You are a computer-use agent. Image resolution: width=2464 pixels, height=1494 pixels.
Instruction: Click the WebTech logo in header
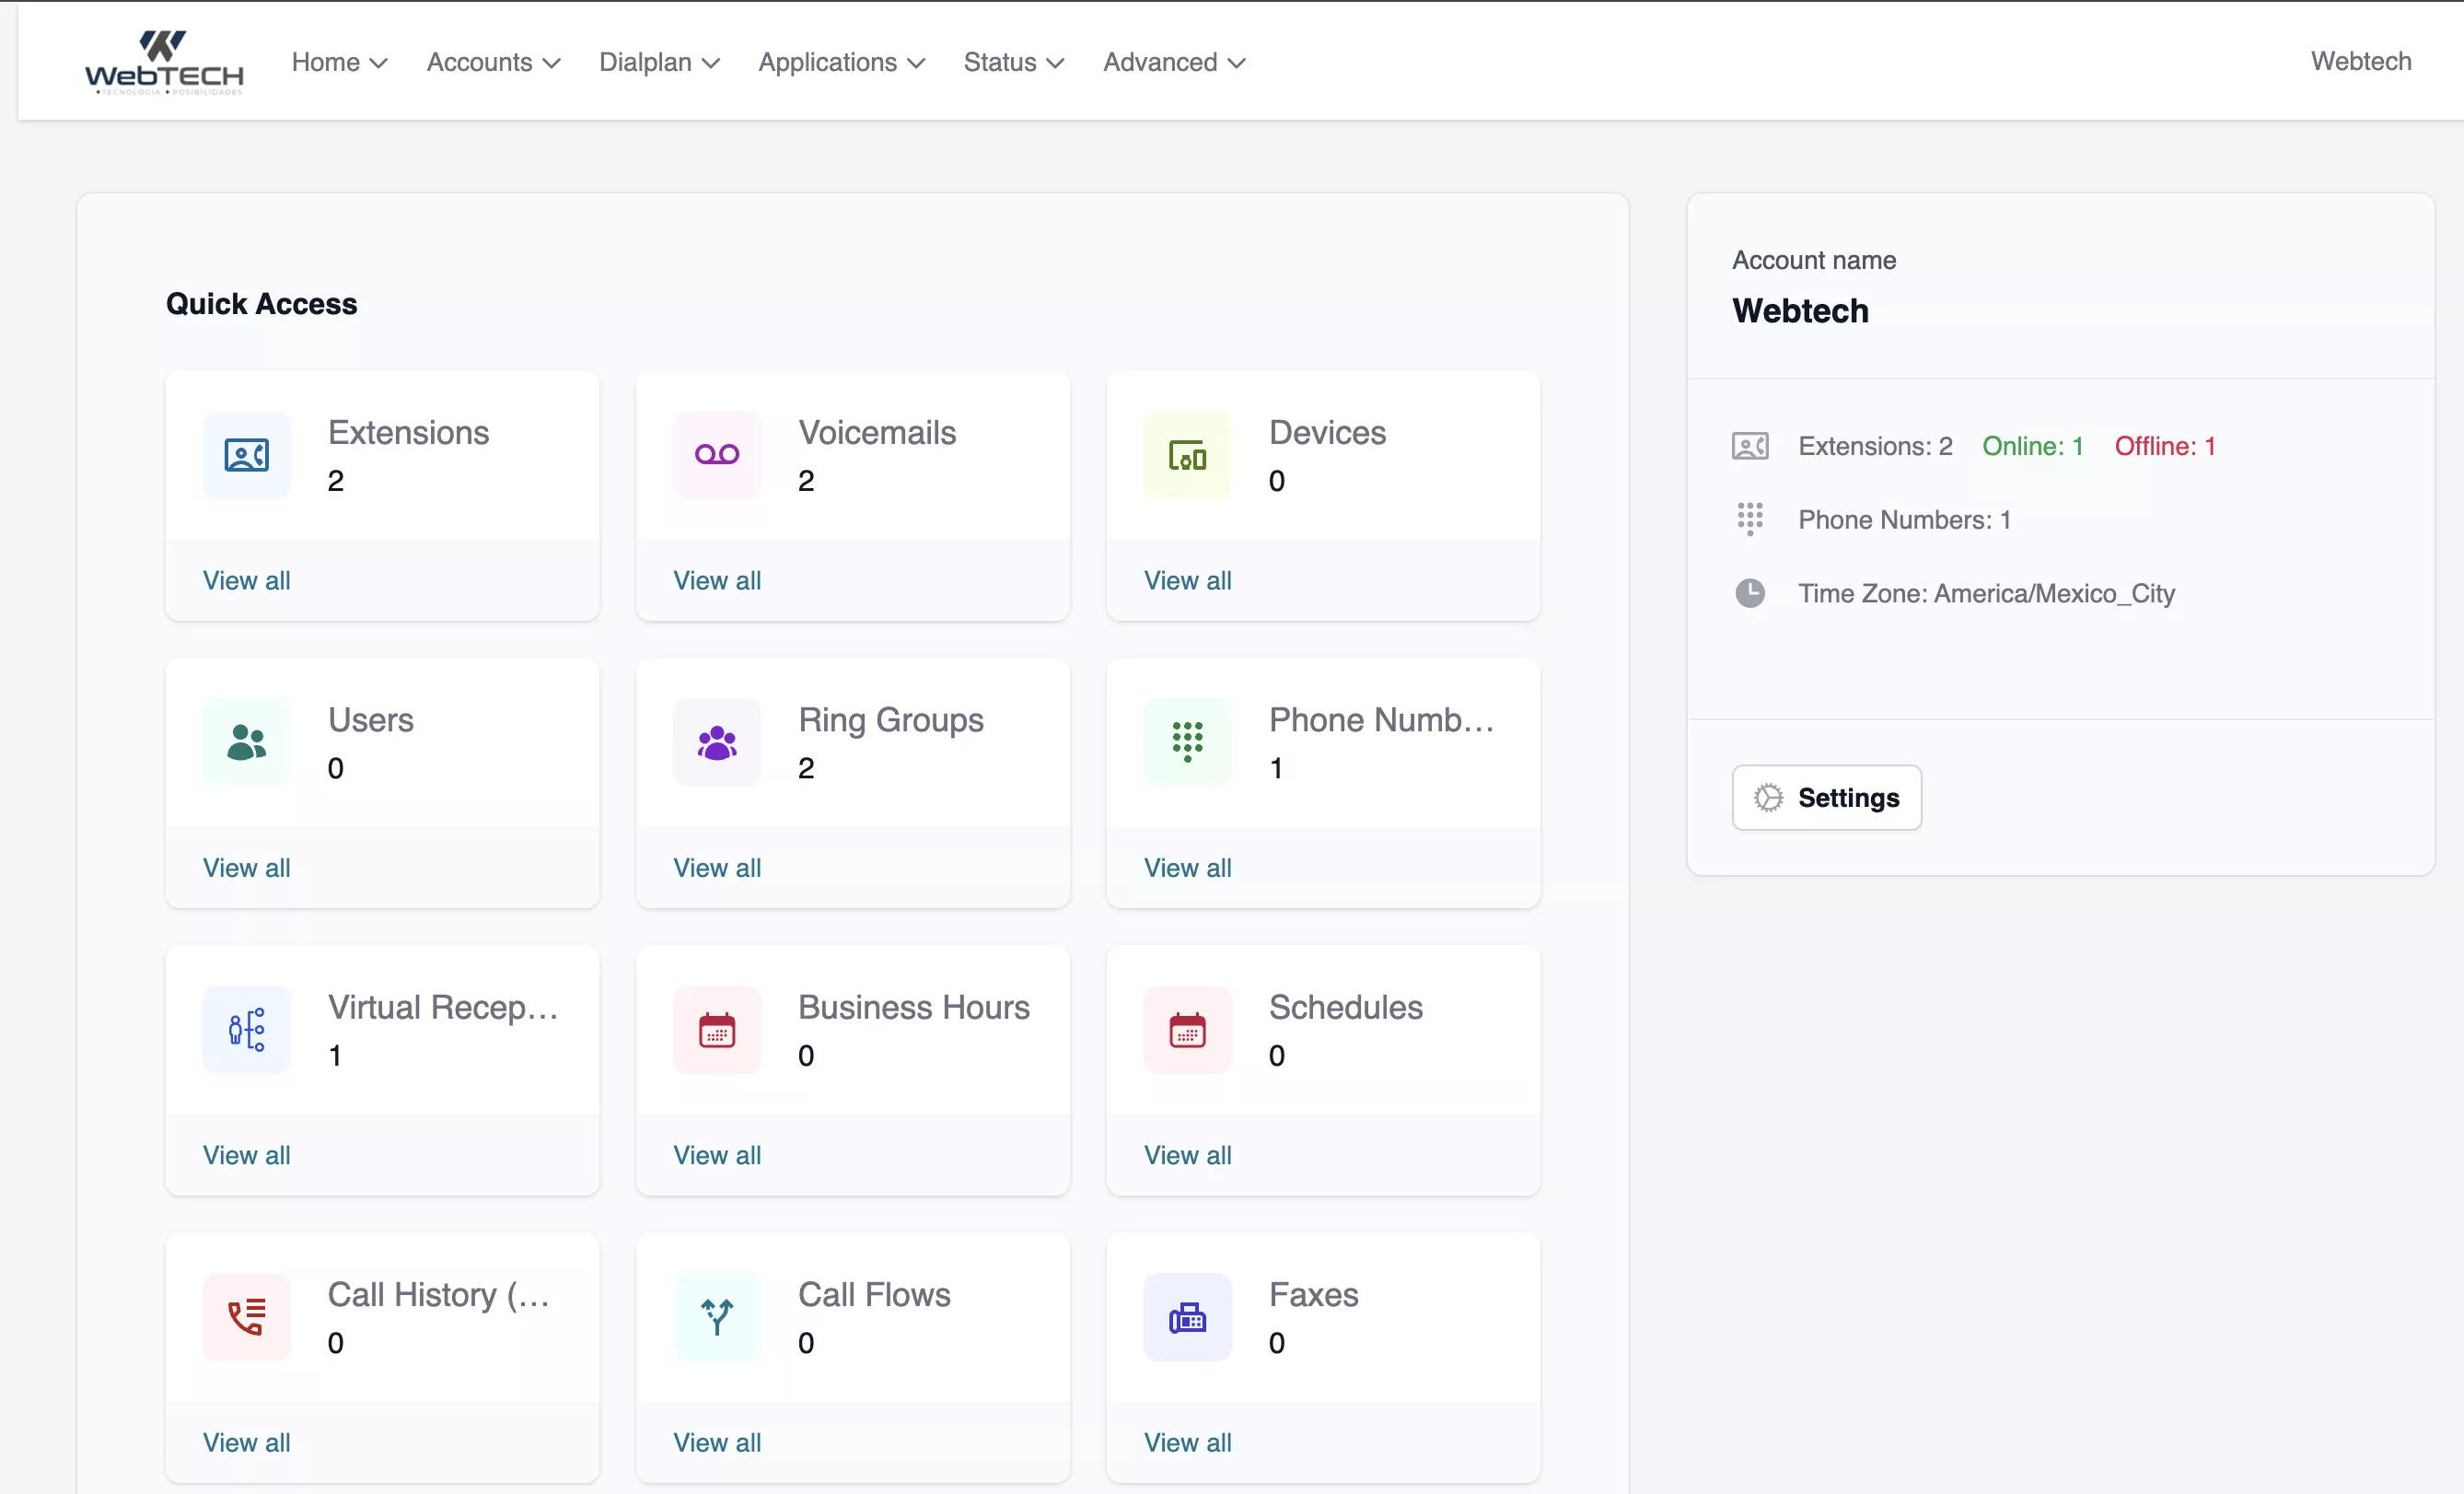pos(164,62)
